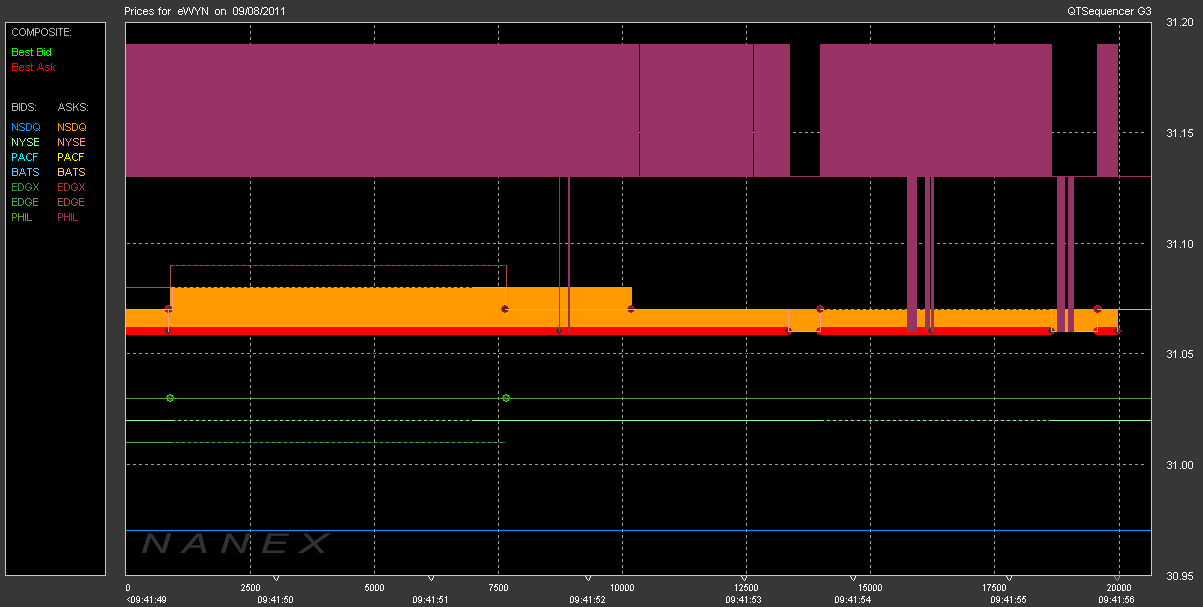Click the chart title 'Prices for eWYN on 09/08/2011'
The width and height of the screenshot is (1203, 607).
coord(207,11)
